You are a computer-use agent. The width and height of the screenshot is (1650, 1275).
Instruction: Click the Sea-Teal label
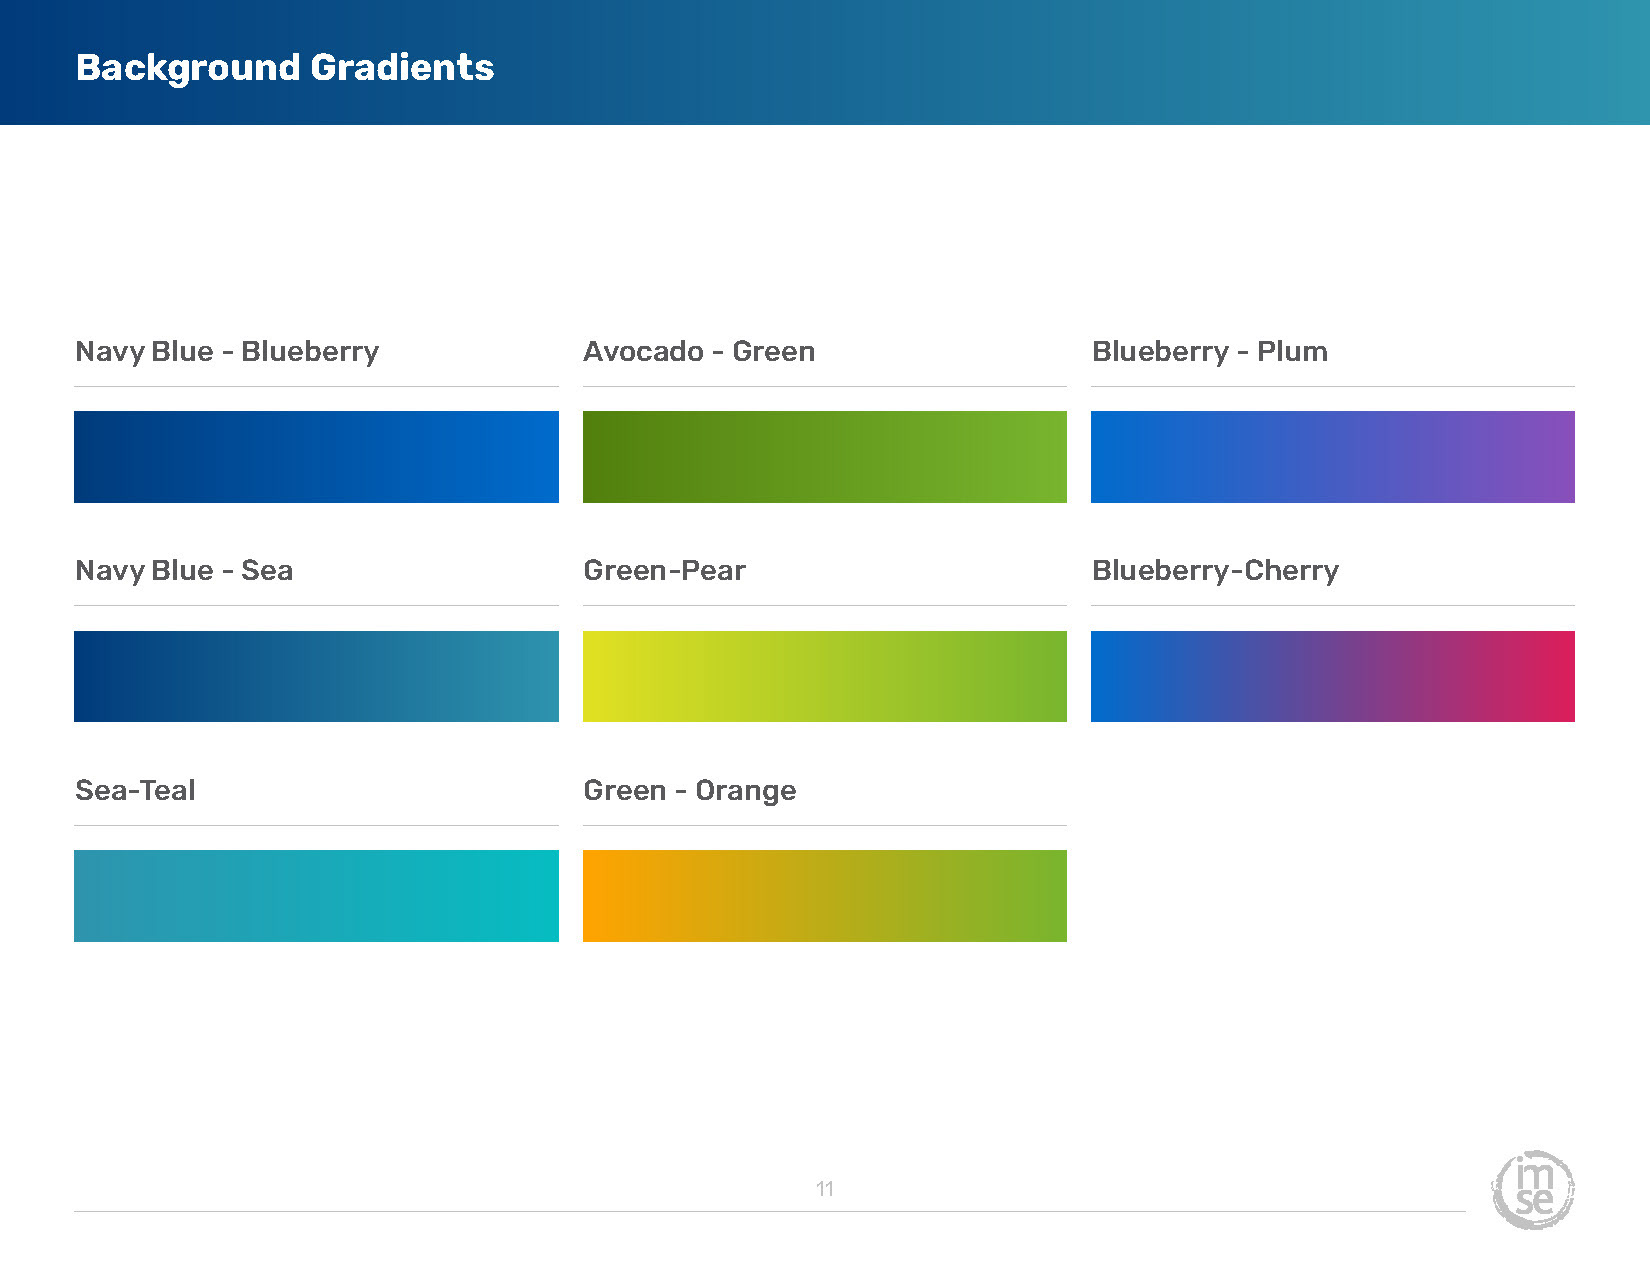135,791
